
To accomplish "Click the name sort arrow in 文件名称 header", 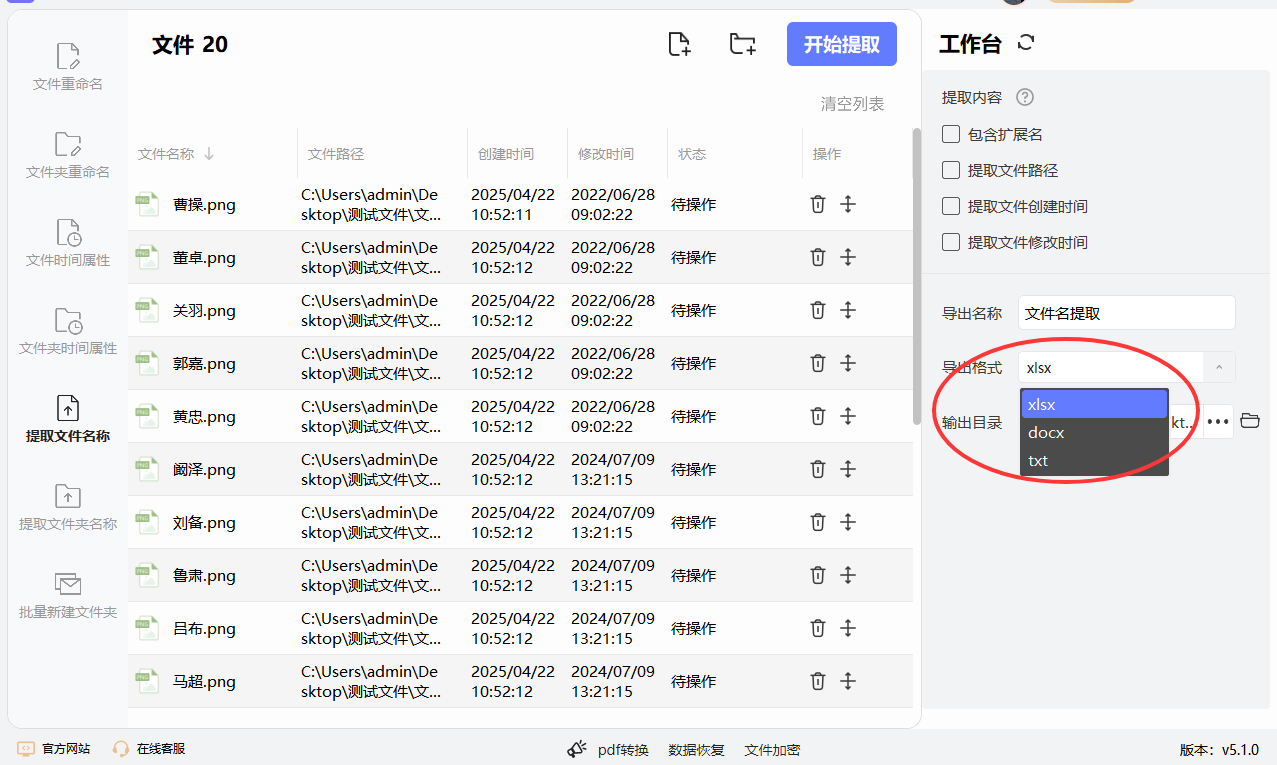I will [x=209, y=154].
